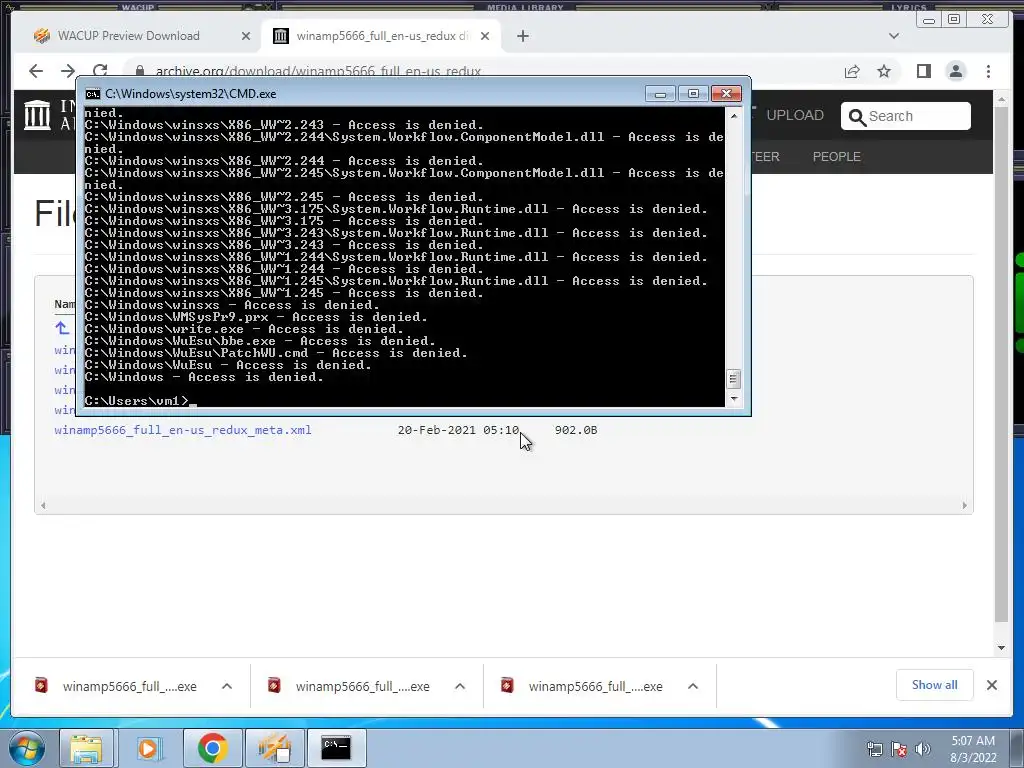Open Chrome three-dot menu
The width and height of the screenshot is (1024, 768).
[x=989, y=71]
